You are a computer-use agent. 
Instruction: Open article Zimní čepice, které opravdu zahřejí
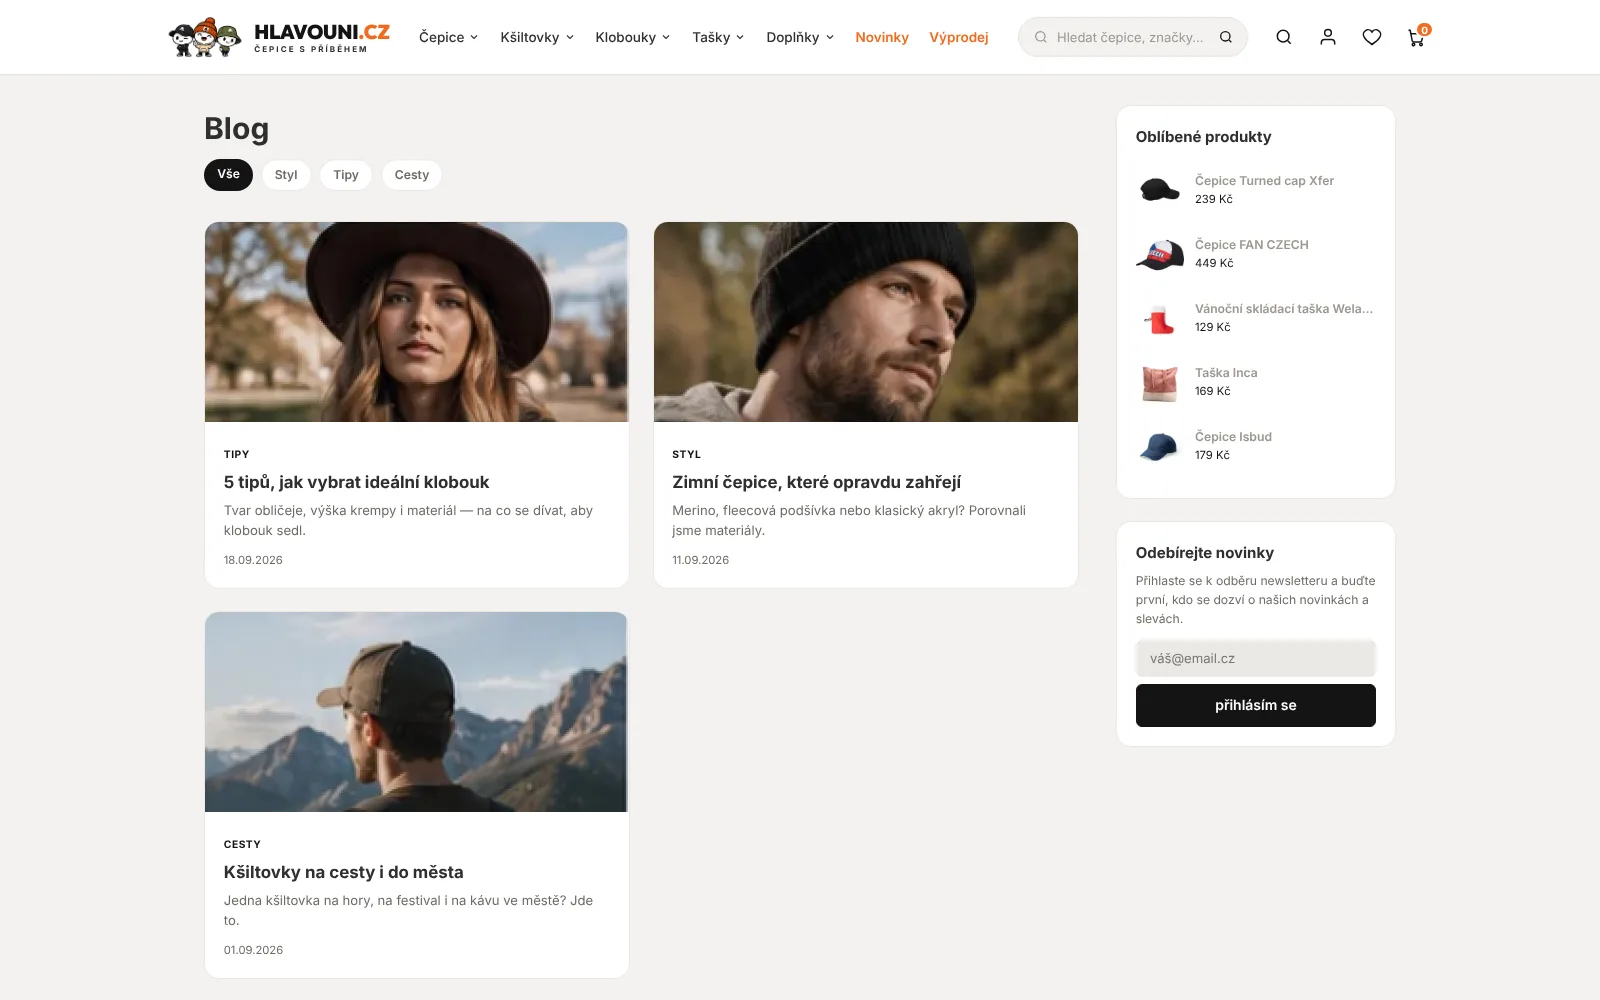pos(817,482)
